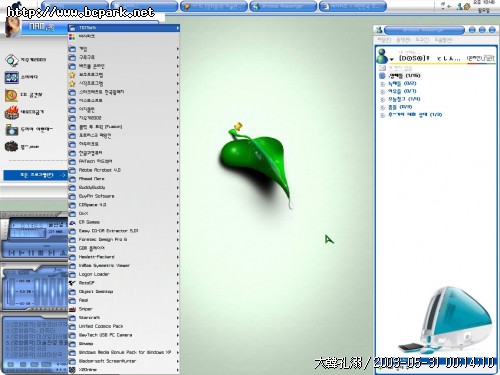Click the EA Games logo icon
500x375 pixels.
[x=72, y=222]
